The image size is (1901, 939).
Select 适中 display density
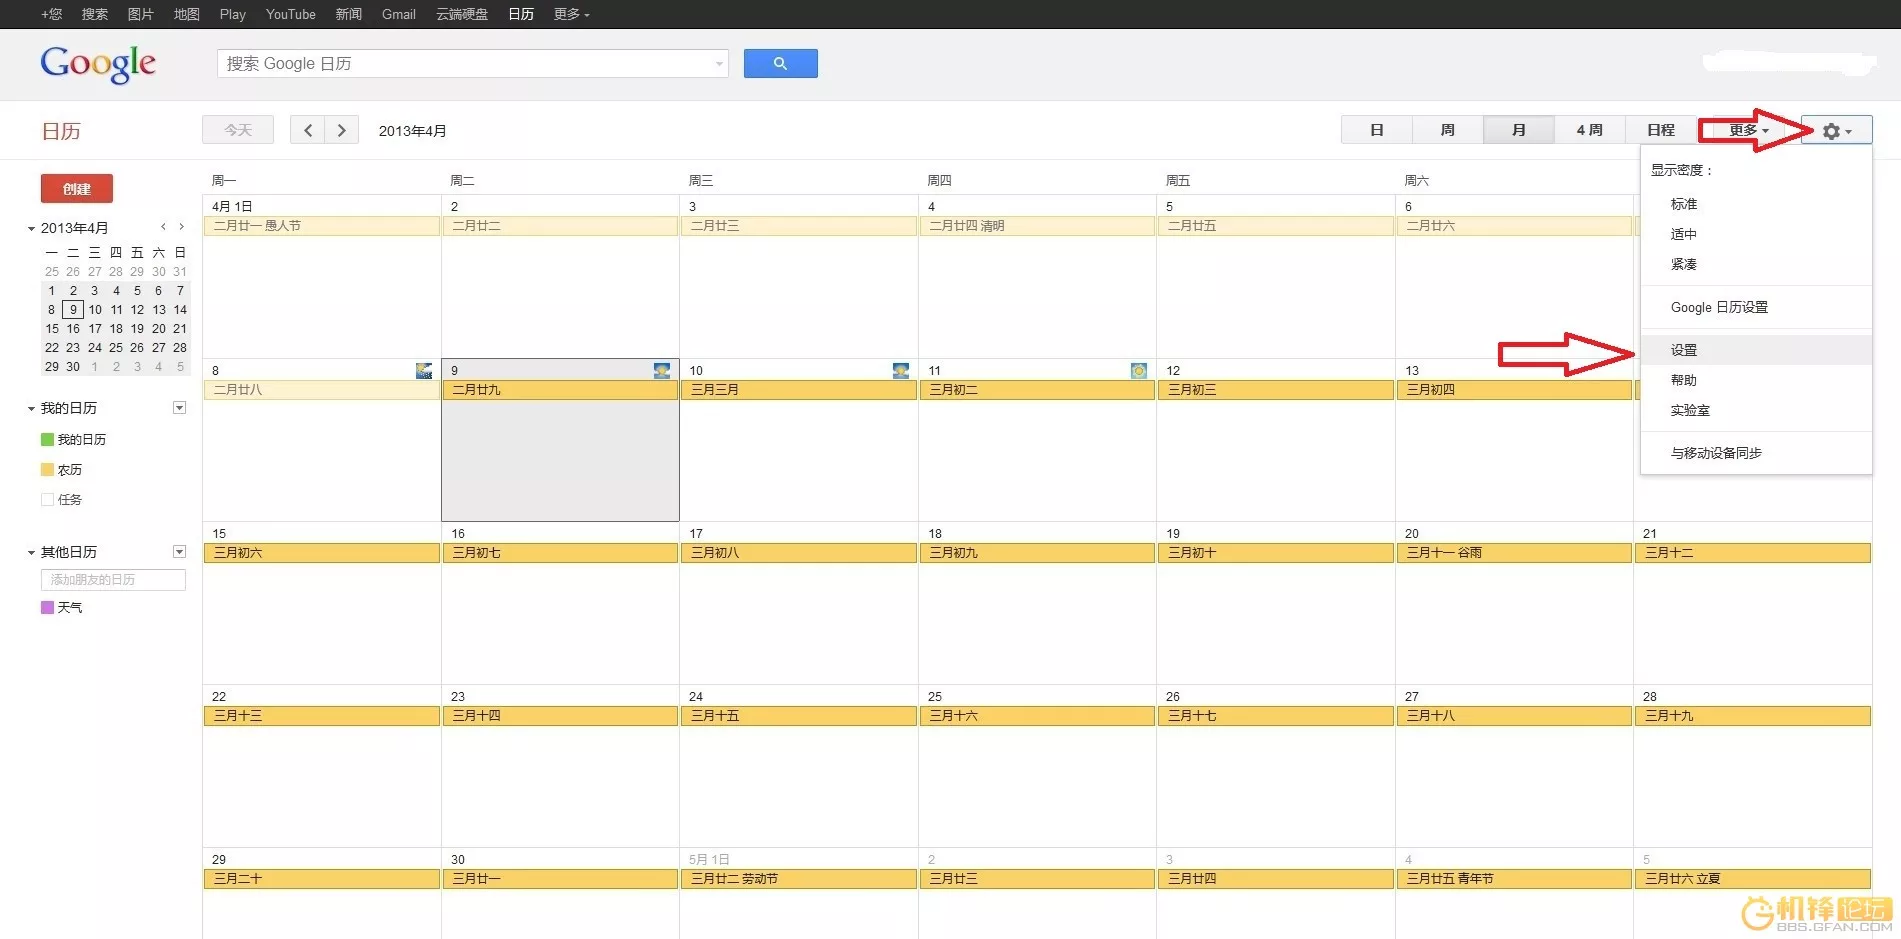[x=1756, y=234]
